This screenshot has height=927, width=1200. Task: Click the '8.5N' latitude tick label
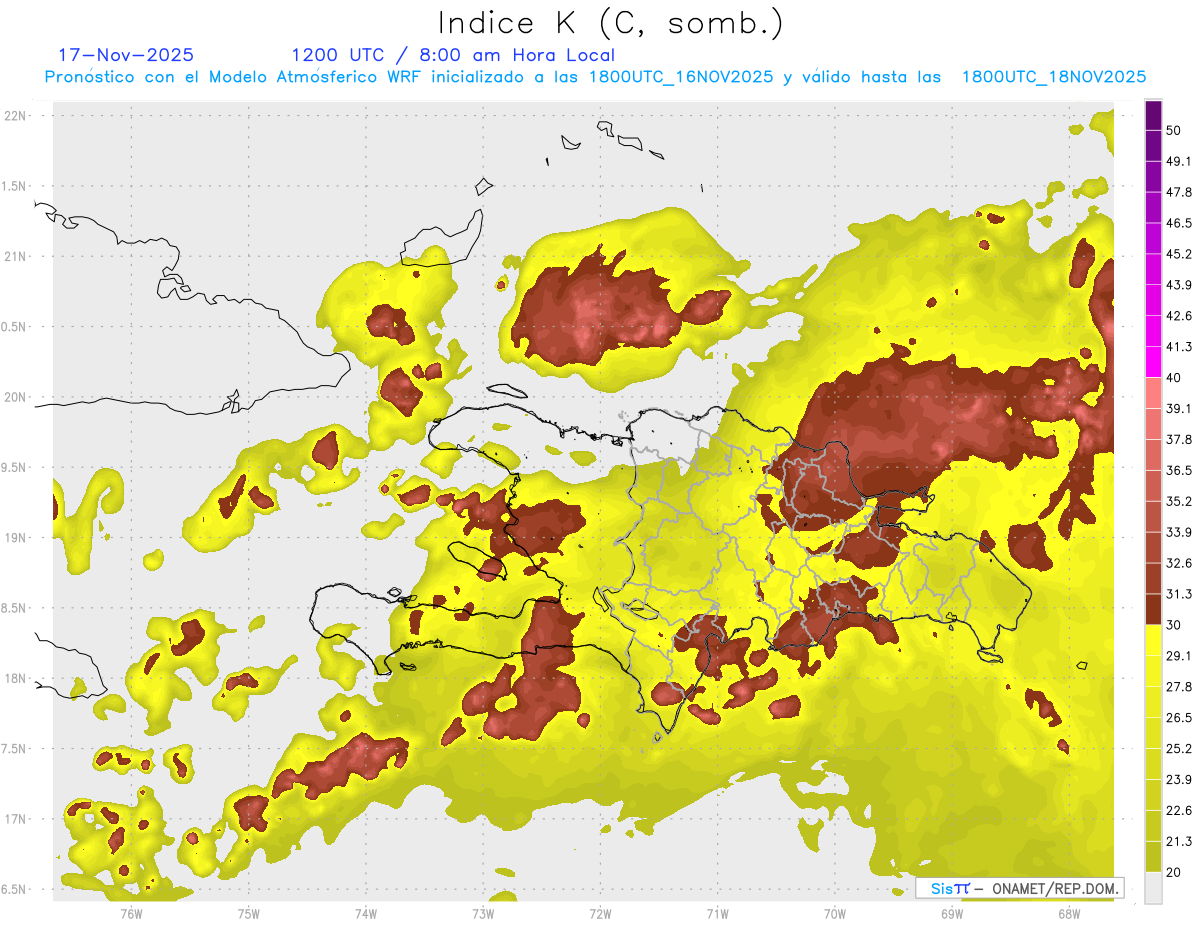[14, 608]
